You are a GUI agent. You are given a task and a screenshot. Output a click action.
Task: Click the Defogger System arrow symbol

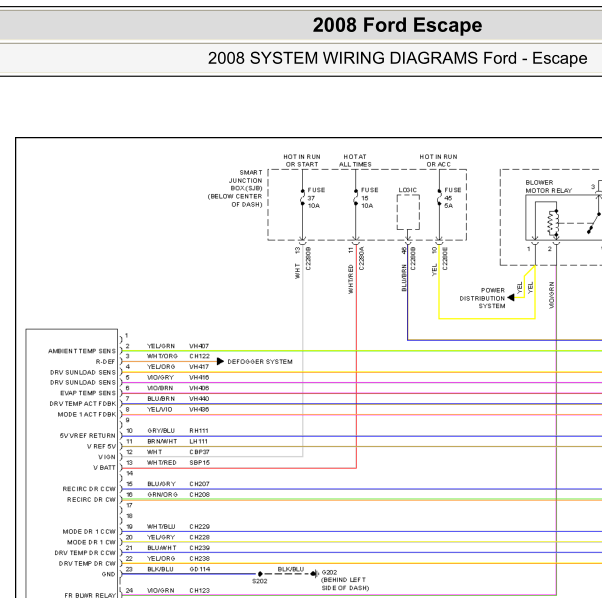click(220, 362)
